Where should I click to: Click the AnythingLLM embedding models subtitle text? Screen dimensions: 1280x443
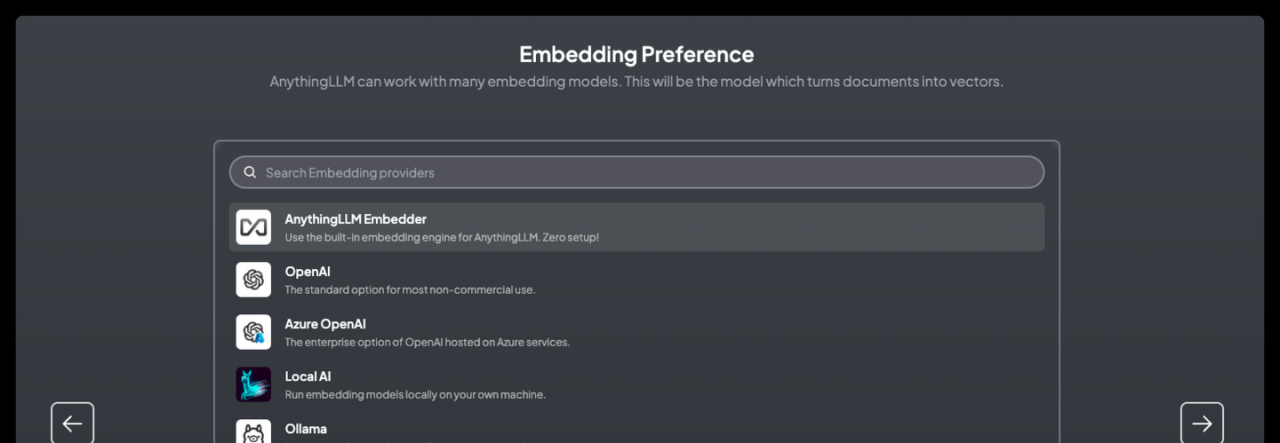pyautogui.click(x=637, y=81)
